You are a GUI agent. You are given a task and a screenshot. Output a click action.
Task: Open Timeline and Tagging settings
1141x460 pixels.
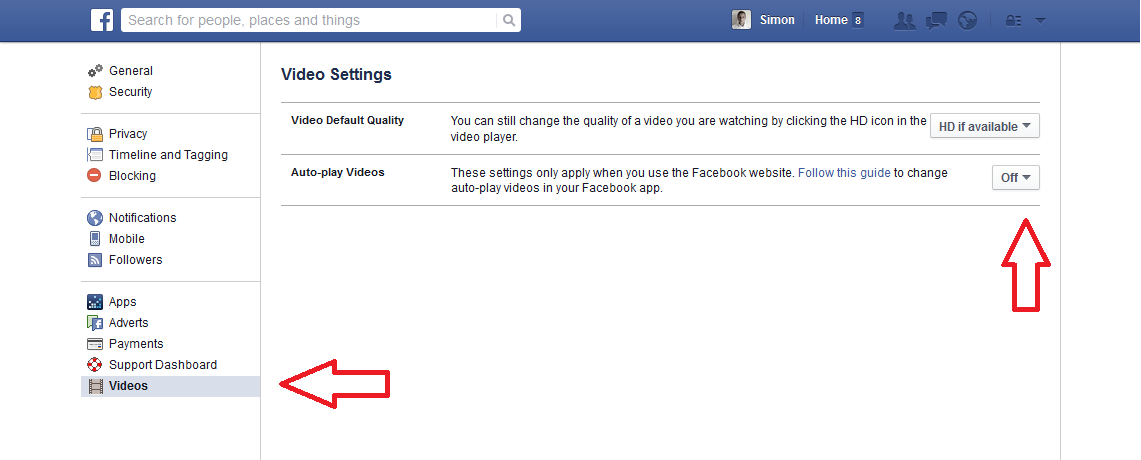pyautogui.click(x=168, y=155)
